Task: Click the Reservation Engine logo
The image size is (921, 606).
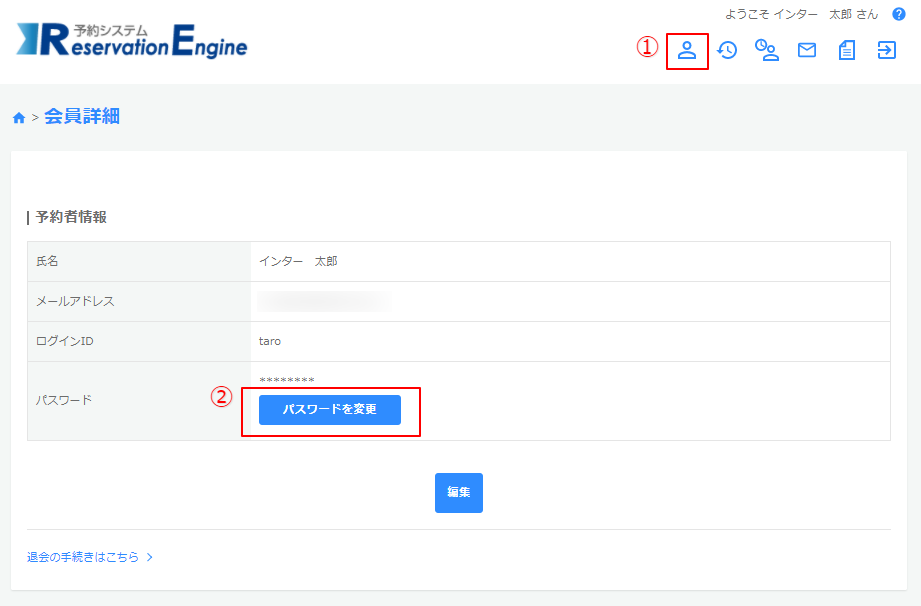Action: click(x=131, y=39)
